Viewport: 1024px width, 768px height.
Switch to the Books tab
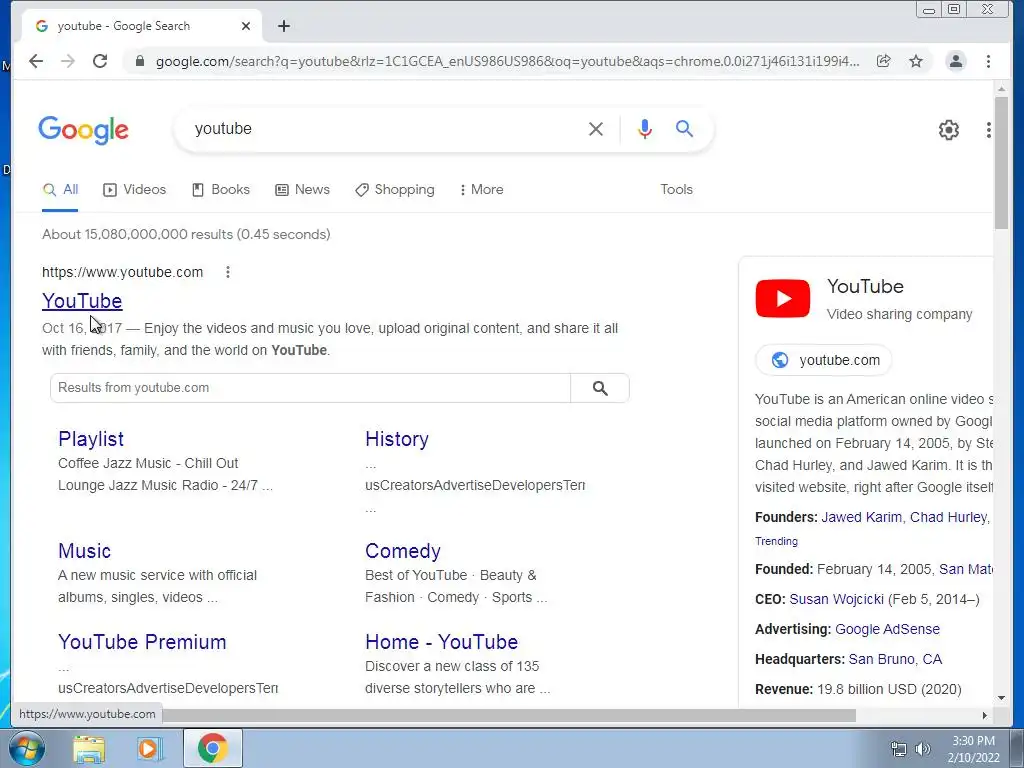(221, 189)
